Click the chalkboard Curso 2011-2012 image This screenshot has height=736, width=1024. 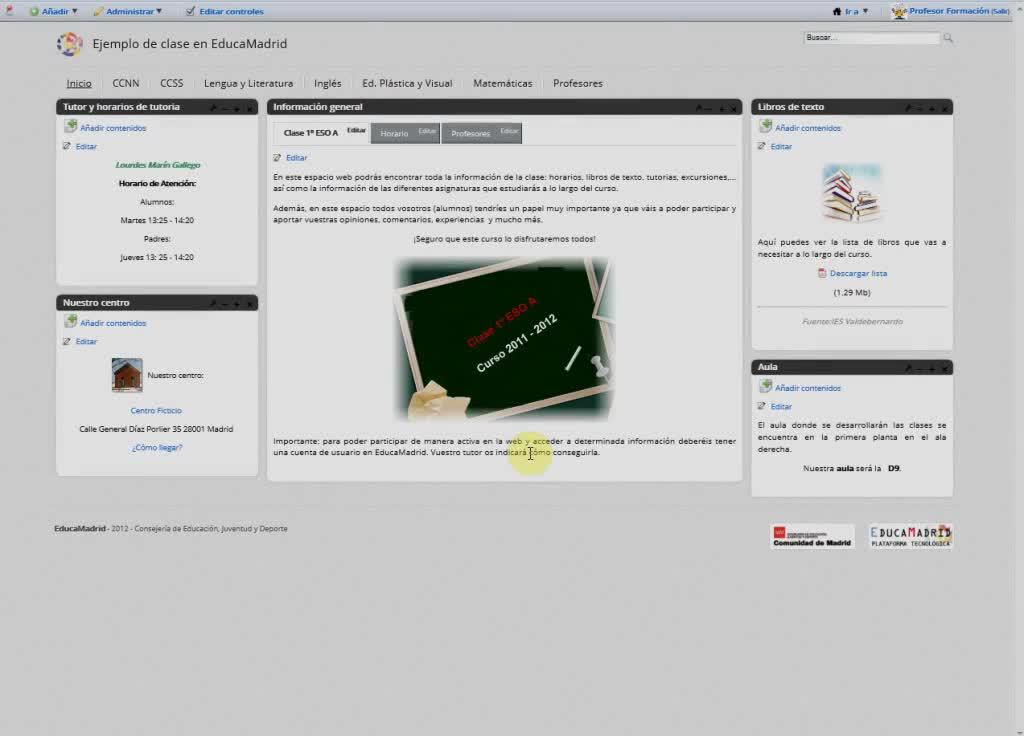[x=504, y=339]
